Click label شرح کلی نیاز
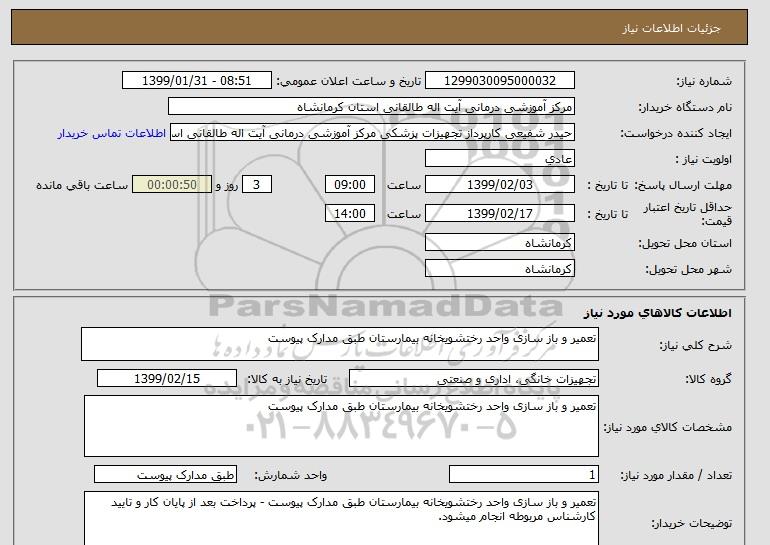The height and width of the screenshot is (545, 770). click(x=695, y=345)
